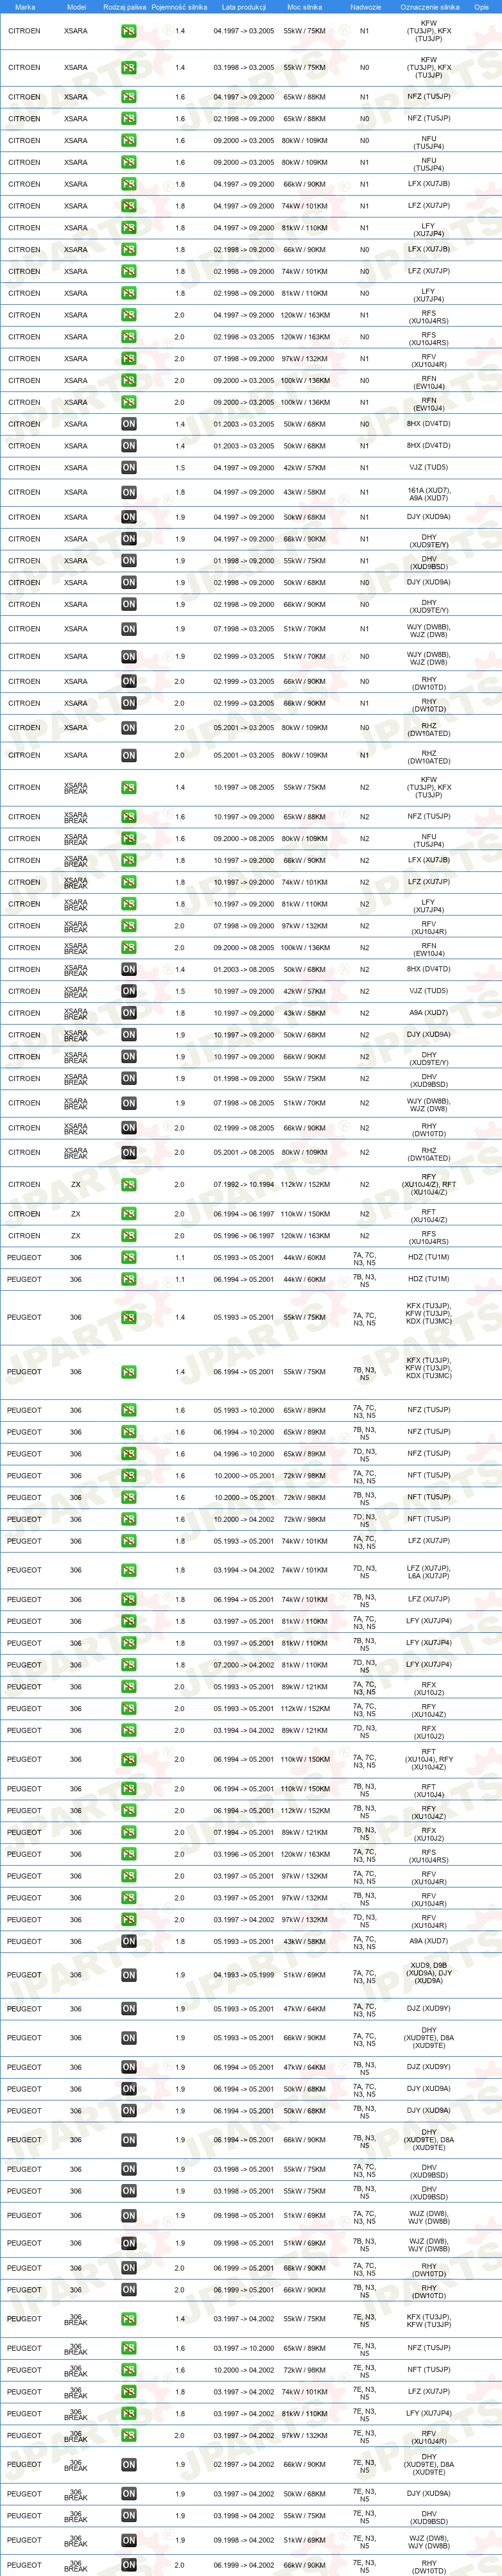Click the Pojemność silnika column header

pos(180,7)
